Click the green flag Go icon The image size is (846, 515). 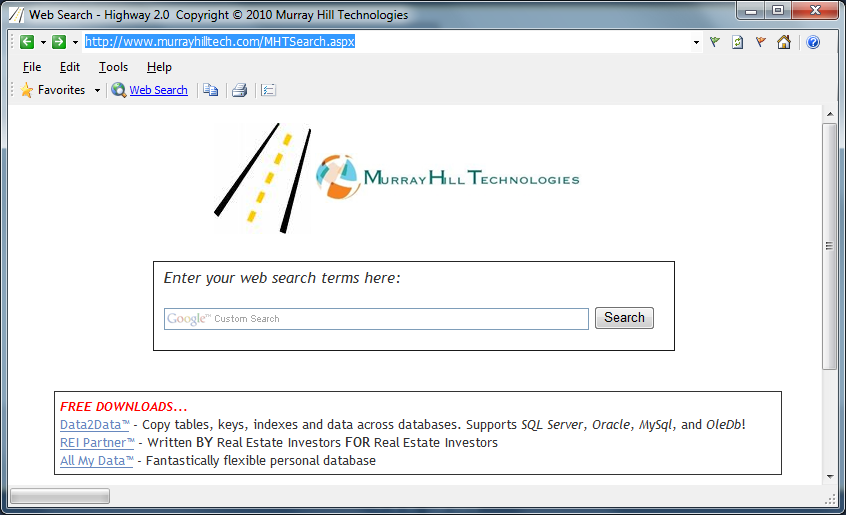pyautogui.click(x=715, y=42)
